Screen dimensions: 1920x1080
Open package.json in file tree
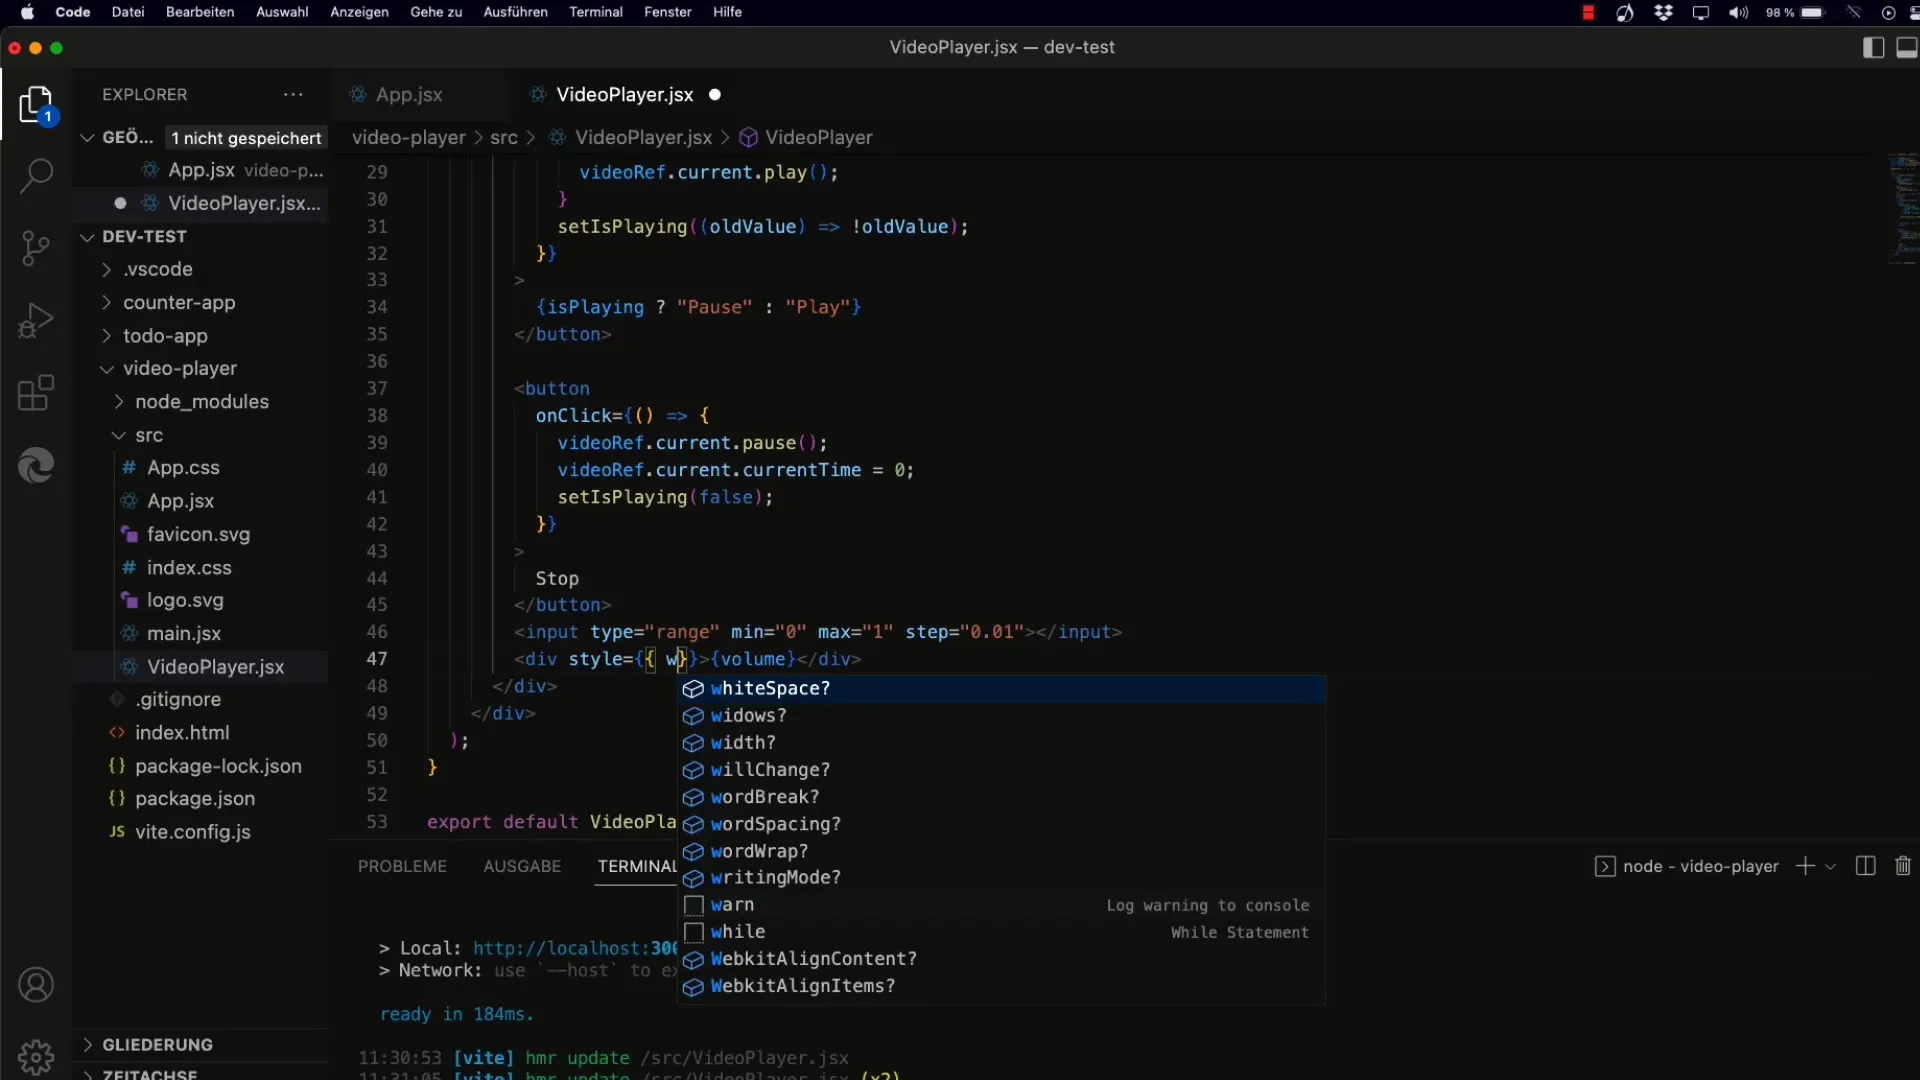click(195, 798)
